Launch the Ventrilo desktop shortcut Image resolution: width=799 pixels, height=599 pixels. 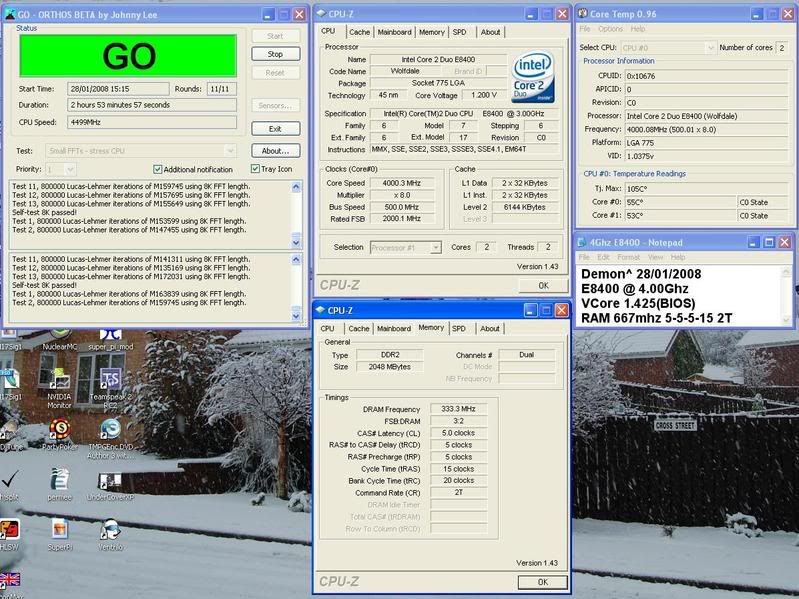(111, 534)
